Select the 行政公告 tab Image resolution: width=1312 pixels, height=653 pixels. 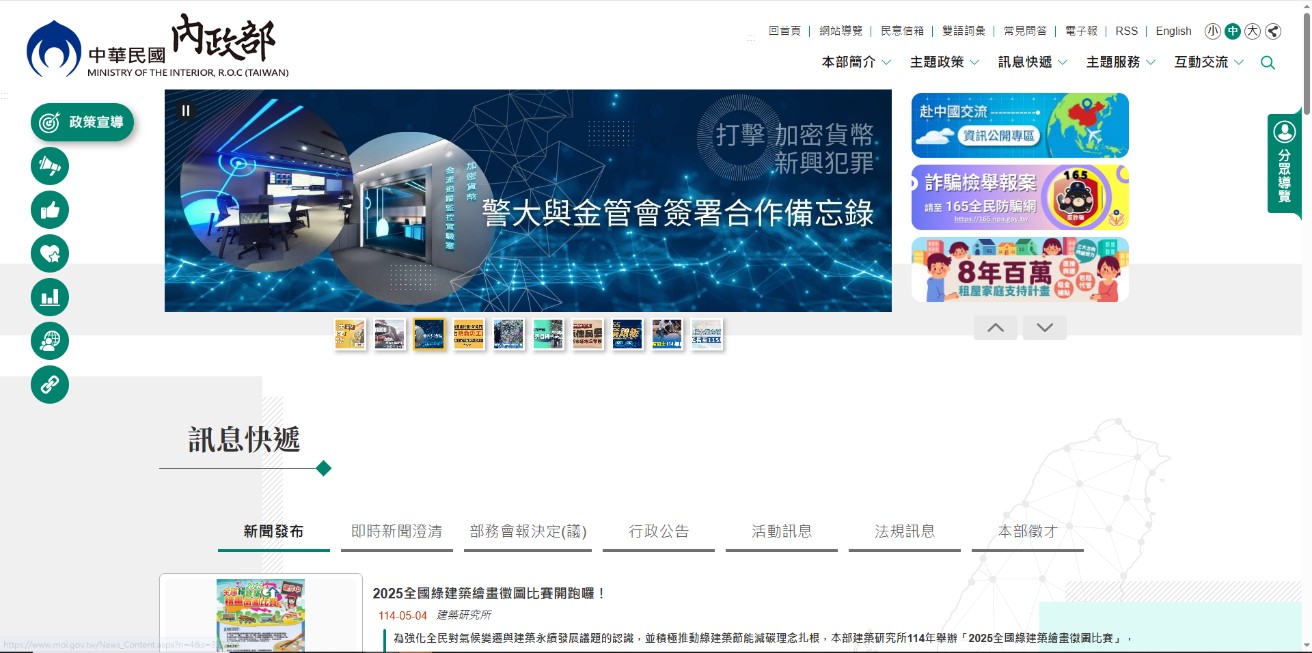659,532
